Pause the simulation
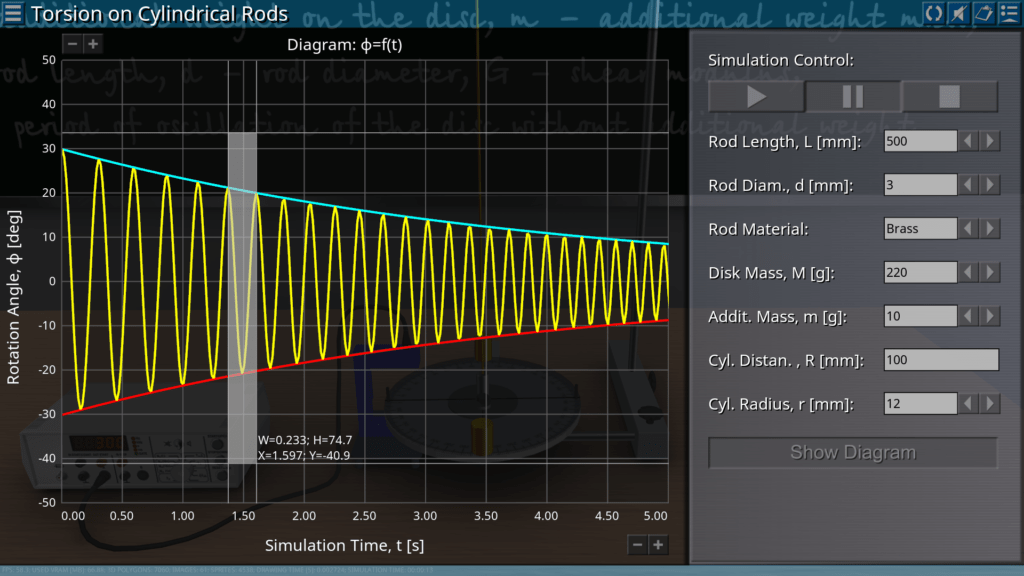 [x=853, y=97]
